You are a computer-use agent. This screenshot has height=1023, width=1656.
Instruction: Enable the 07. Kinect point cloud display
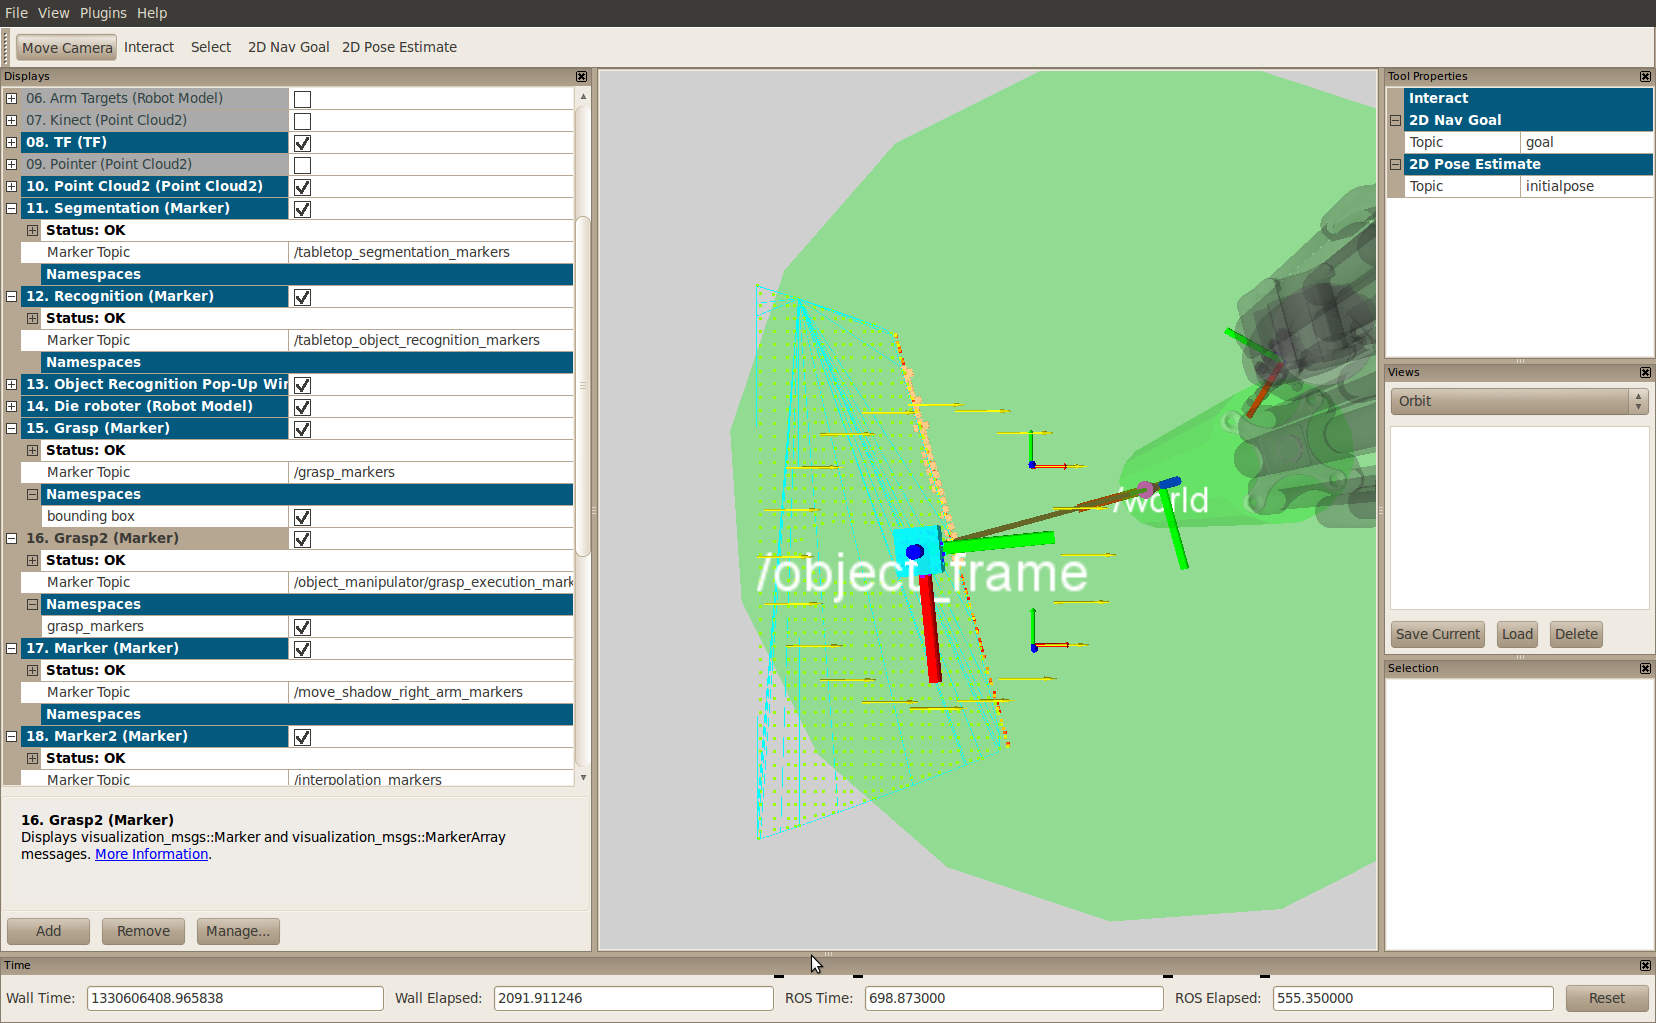point(302,121)
